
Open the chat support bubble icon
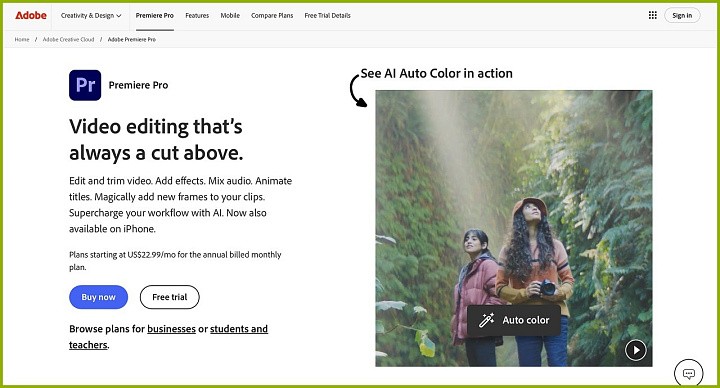pyautogui.click(x=688, y=373)
